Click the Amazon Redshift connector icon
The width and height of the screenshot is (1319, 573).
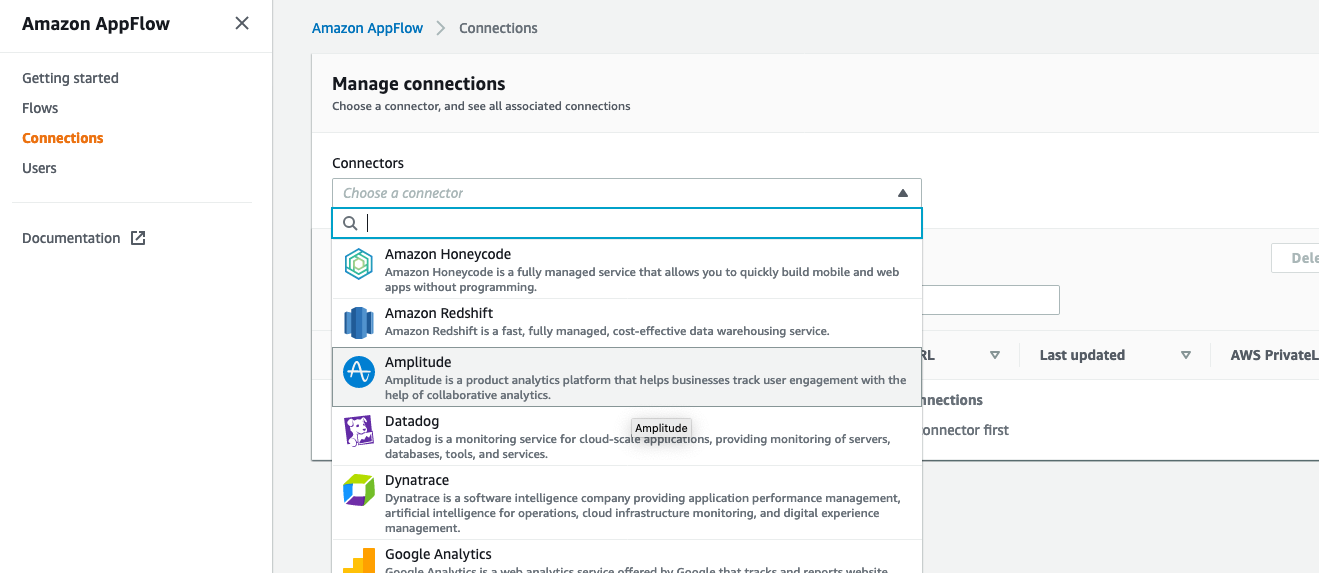click(358, 322)
